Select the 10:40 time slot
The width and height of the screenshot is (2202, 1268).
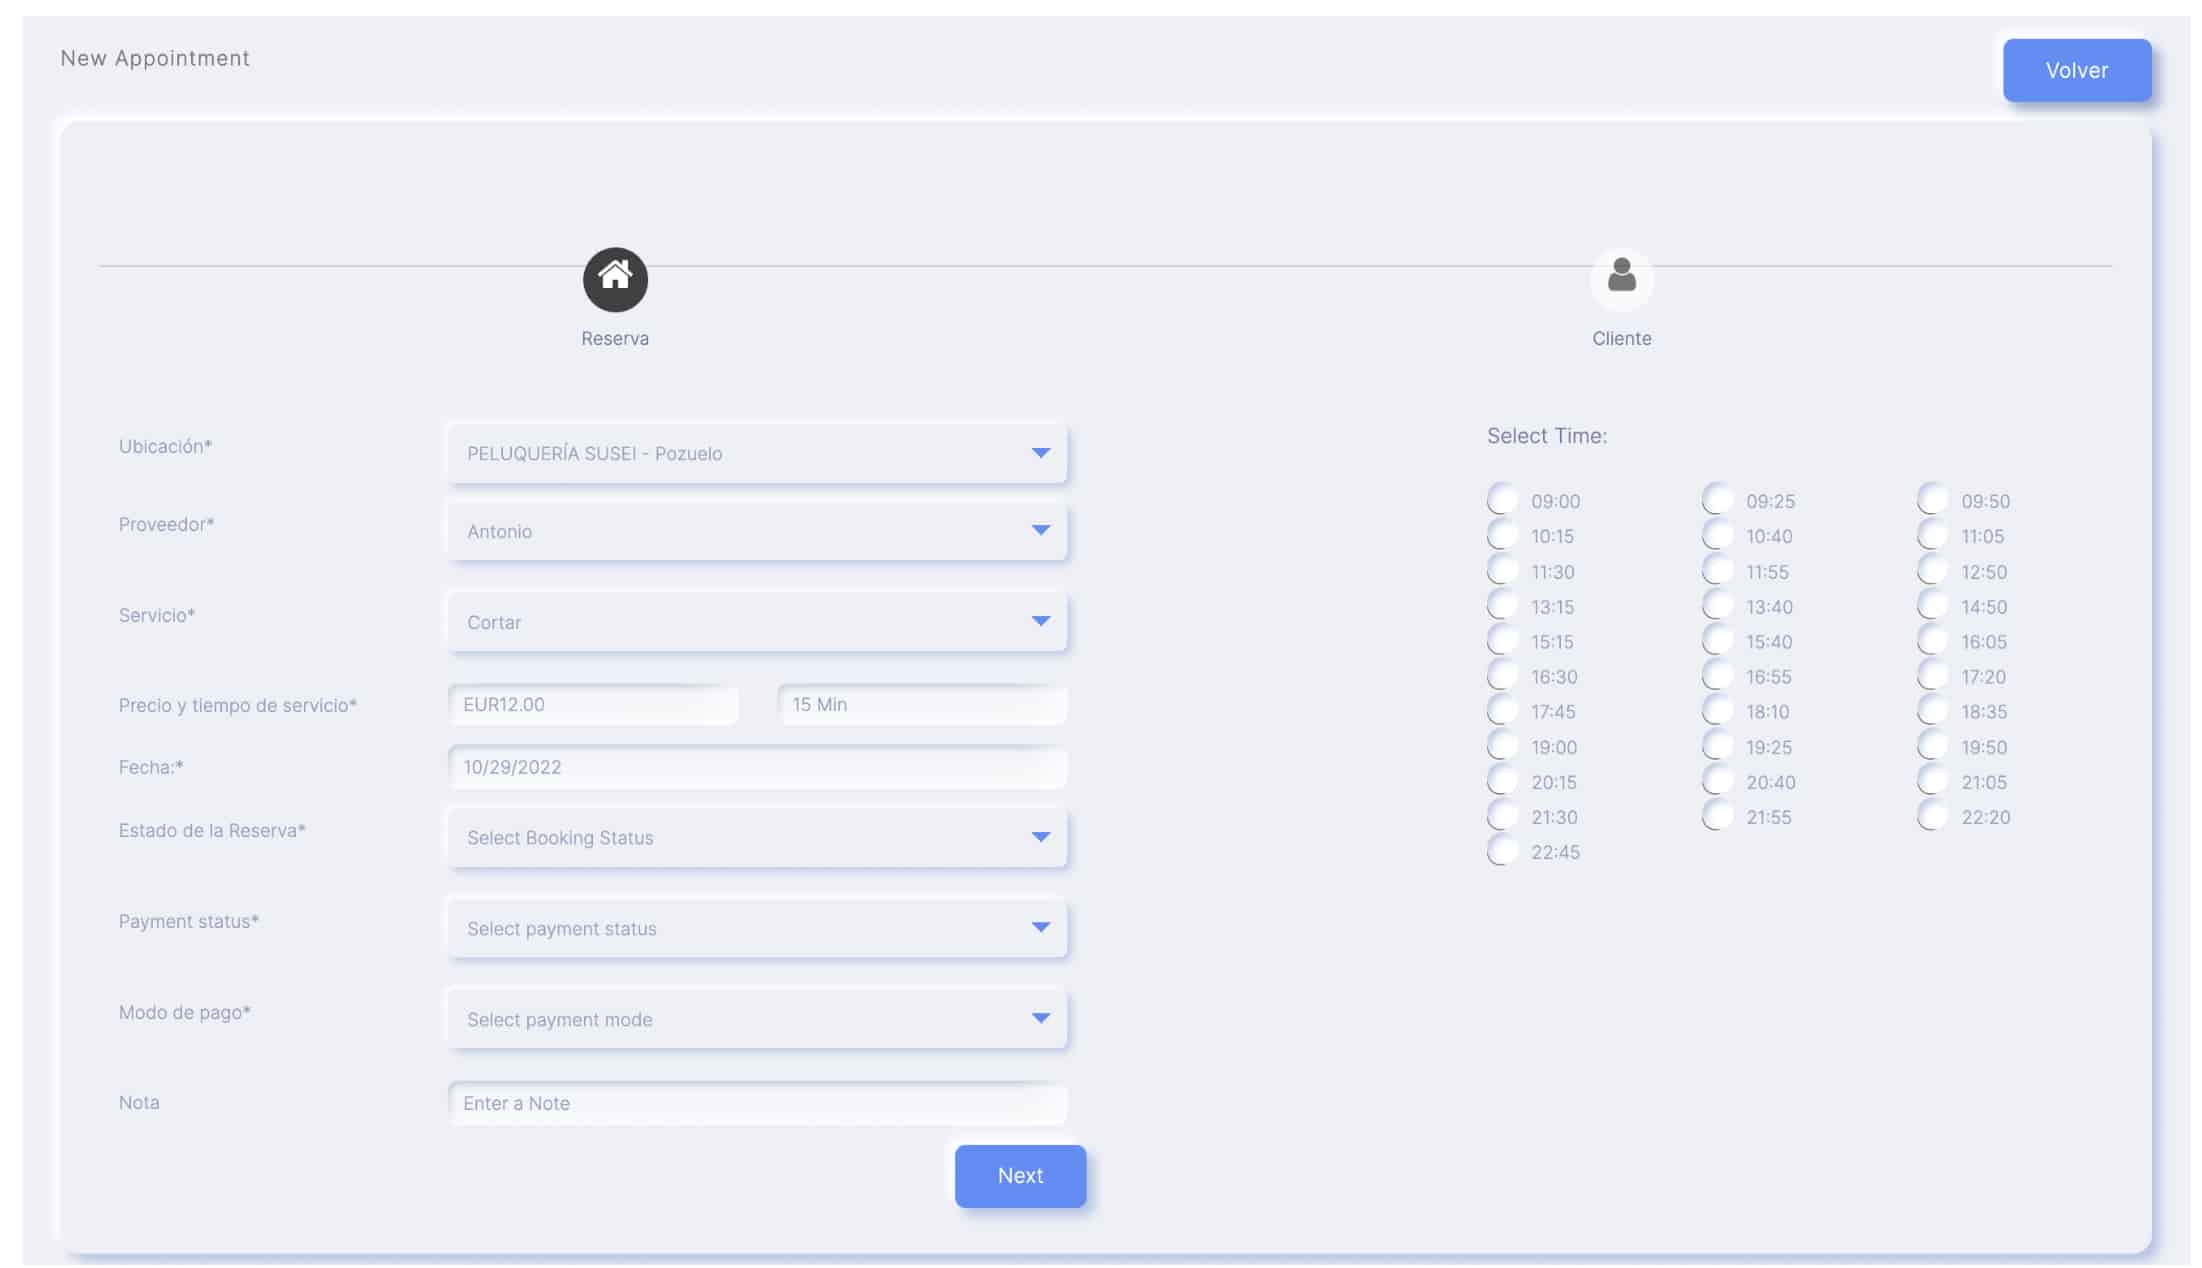click(x=1717, y=534)
